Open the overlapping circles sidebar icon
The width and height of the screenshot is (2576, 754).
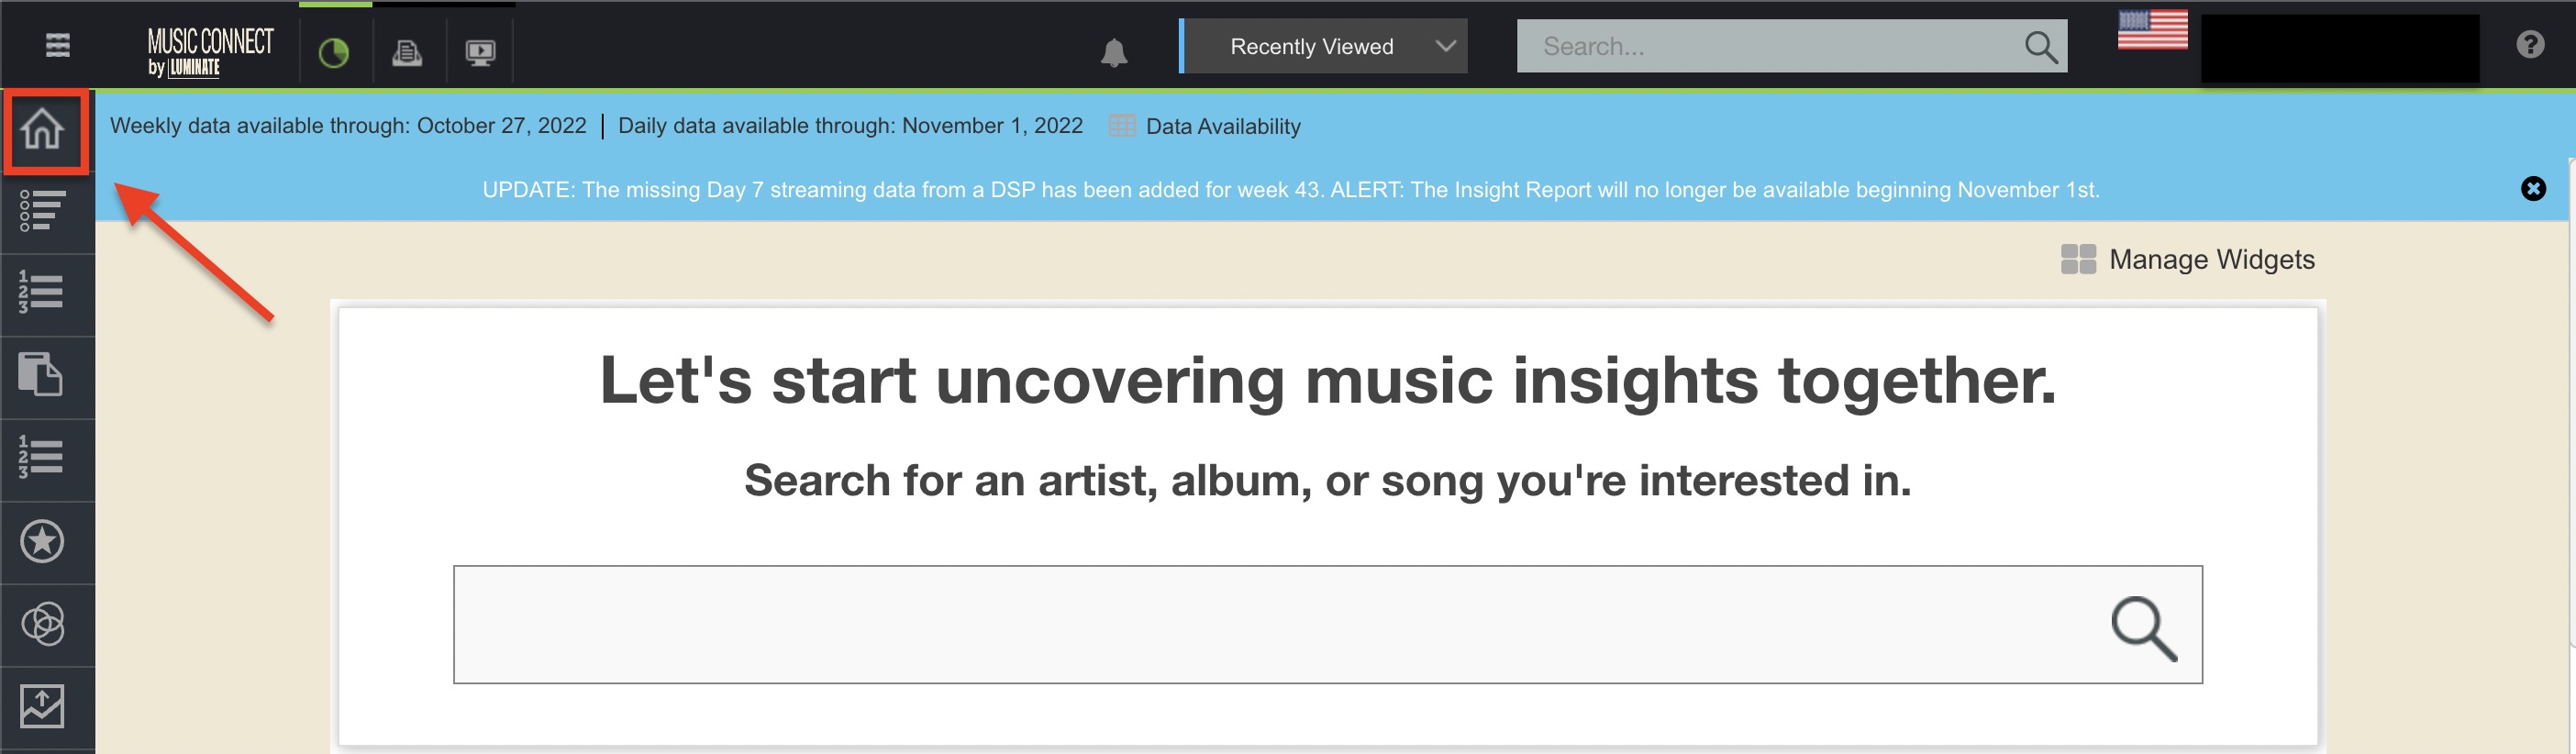point(43,624)
